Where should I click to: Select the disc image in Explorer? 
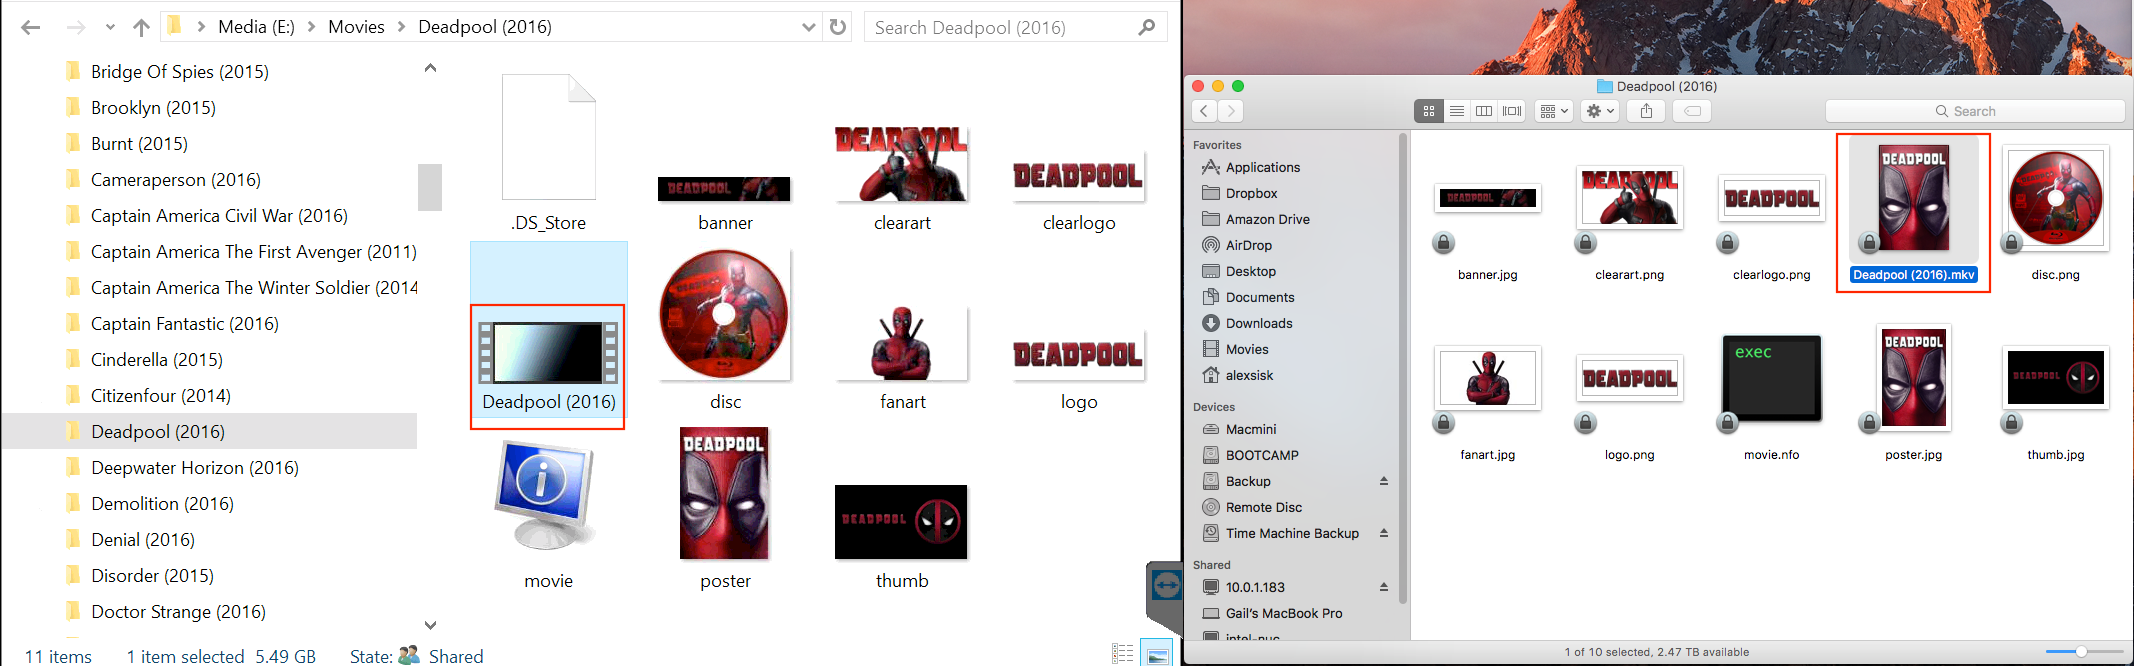(725, 330)
